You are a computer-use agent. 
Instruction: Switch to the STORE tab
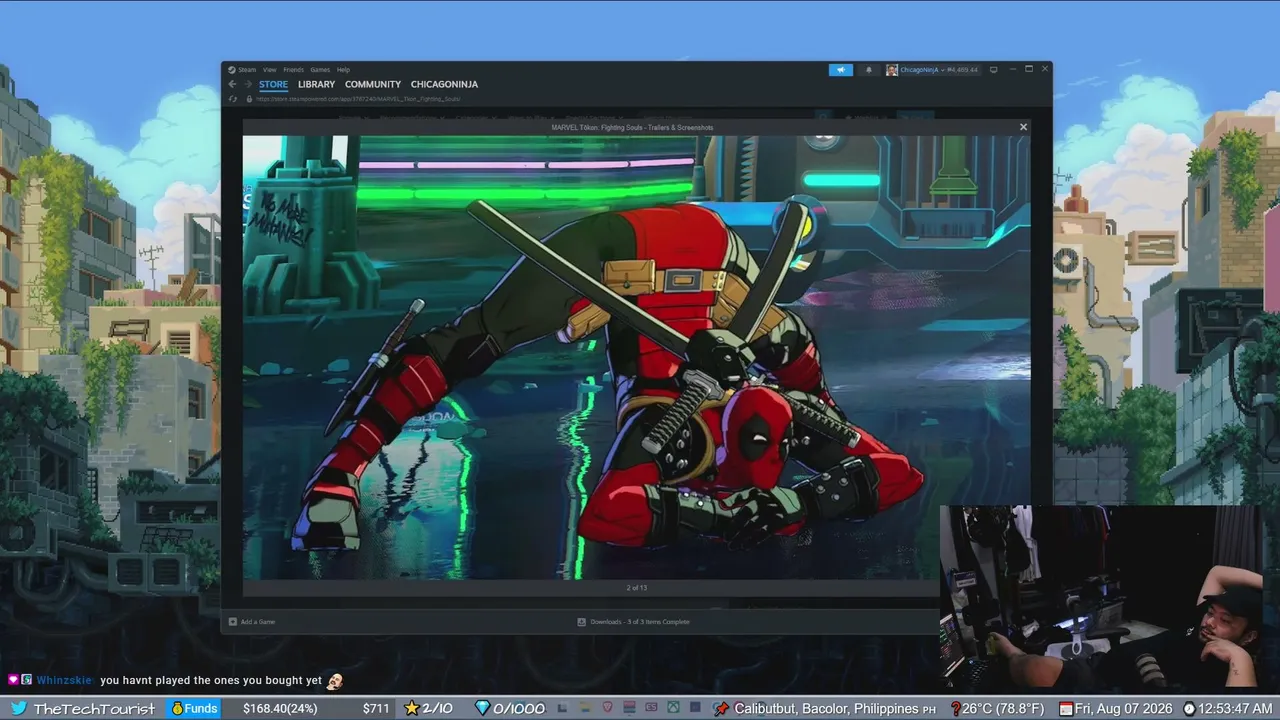click(273, 85)
